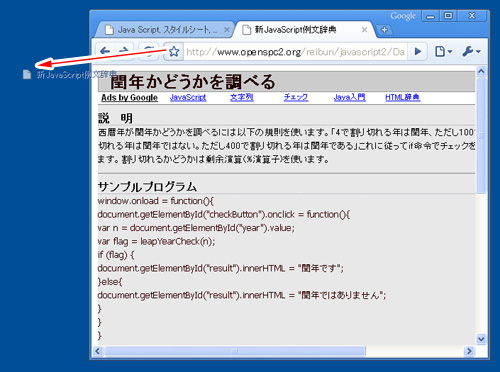Click the vertical scrollbar down arrow
500x372 pixels.
(481, 339)
